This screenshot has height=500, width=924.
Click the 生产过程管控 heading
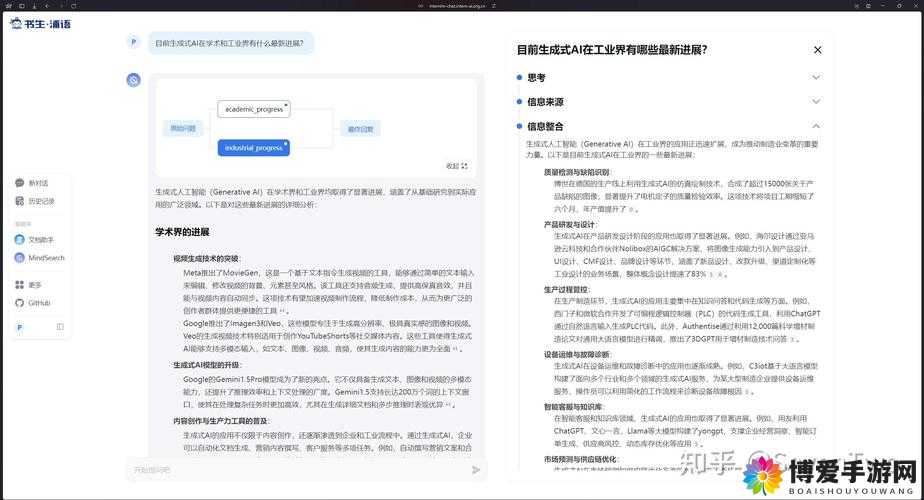pyautogui.click(x=566, y=290)
